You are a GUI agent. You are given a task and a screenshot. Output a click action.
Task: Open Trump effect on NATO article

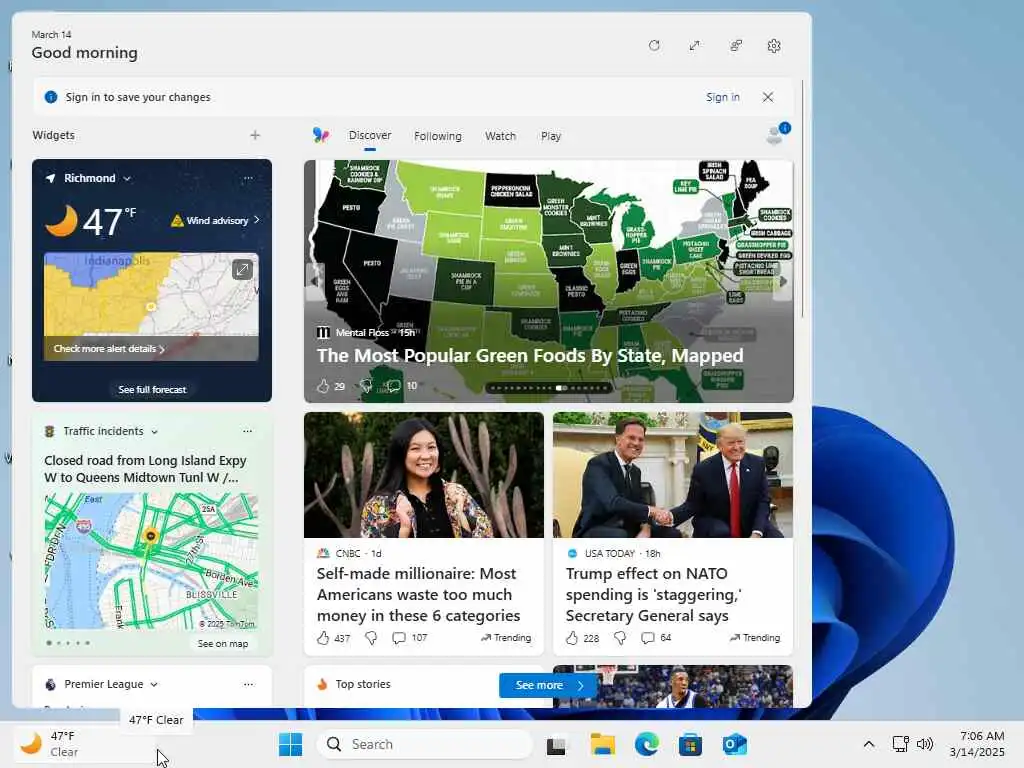pos(653,595)
